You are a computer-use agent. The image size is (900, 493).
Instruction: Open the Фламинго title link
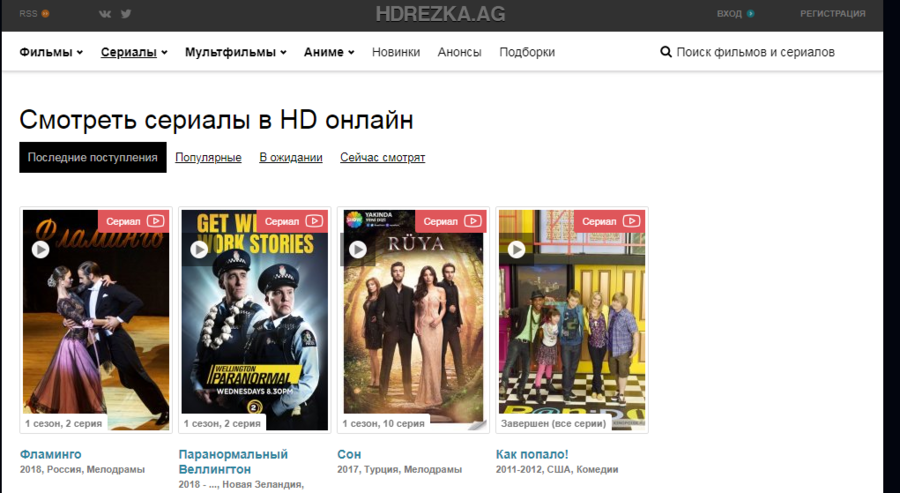tap(51, 454)
